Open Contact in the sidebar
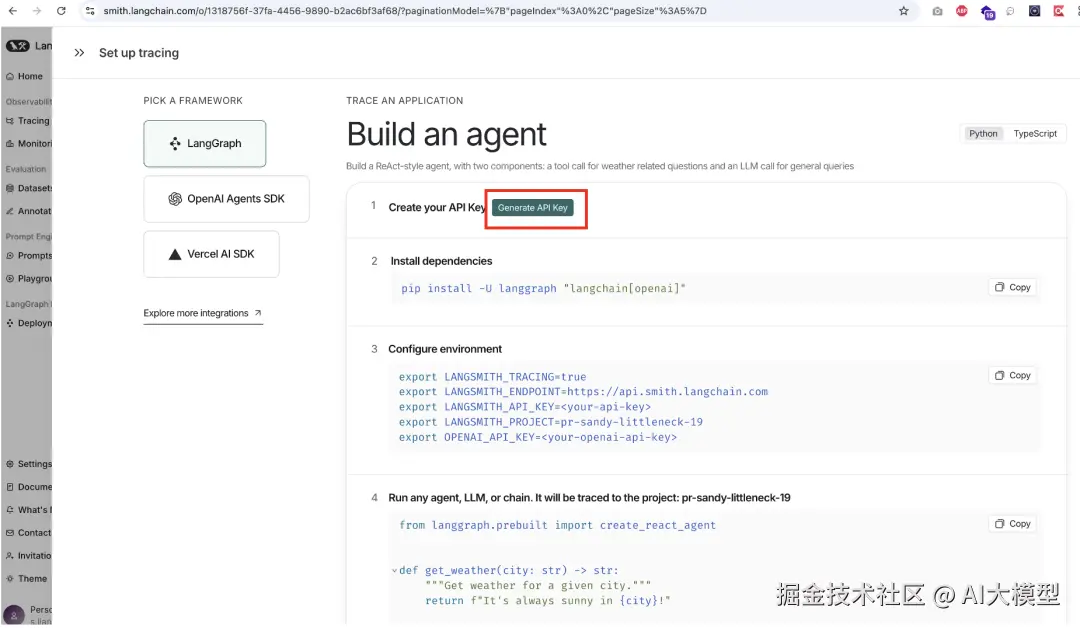The width and height of the screenshot is (1080, 628). pyautogui.click(x=28, y=533)
